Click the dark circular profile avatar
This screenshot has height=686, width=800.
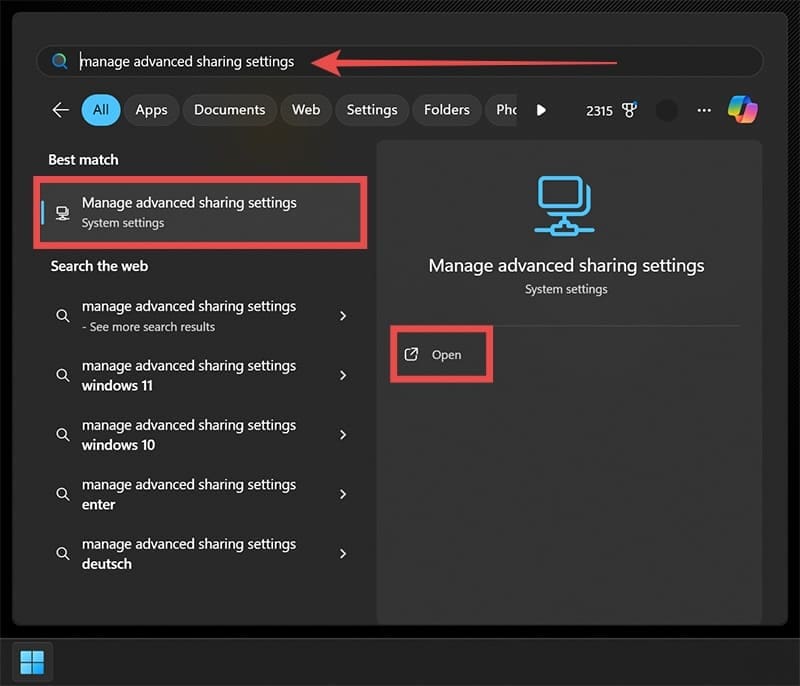tap(667, 110)
